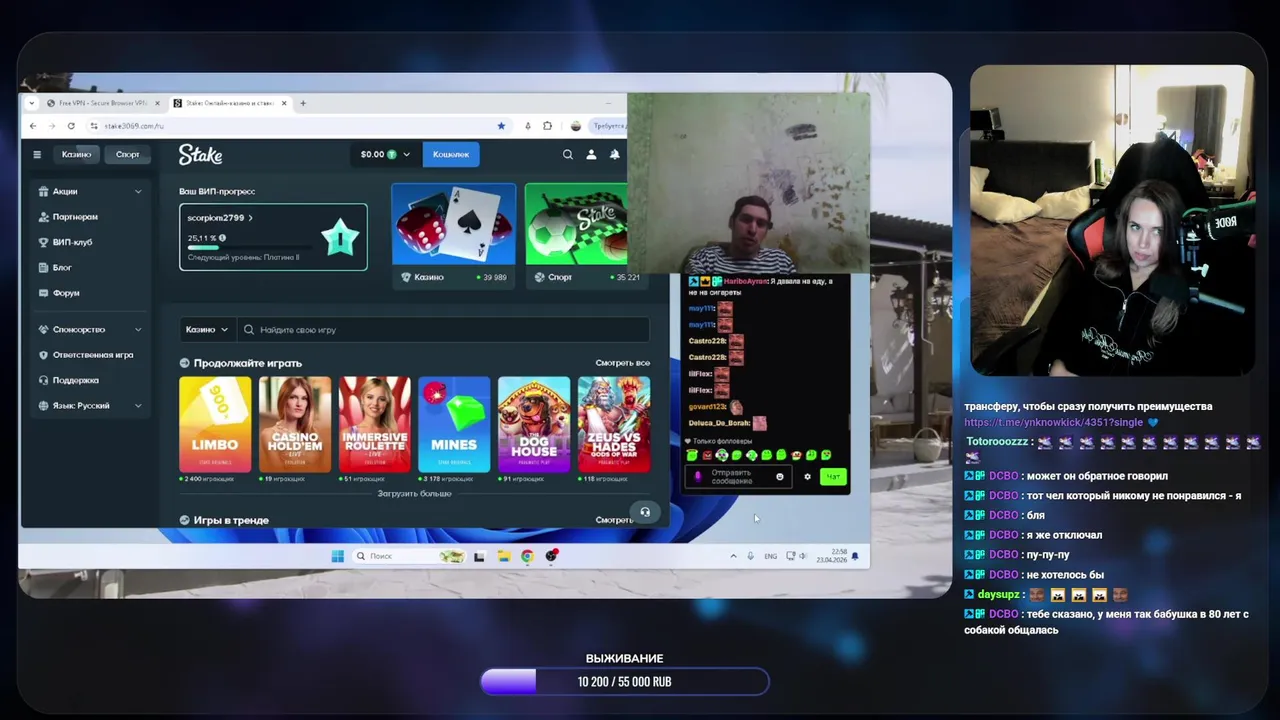Open Ответственная игра in the sidebar
The height and width of the screenshot is (720, 1280).
click(92, 355)
